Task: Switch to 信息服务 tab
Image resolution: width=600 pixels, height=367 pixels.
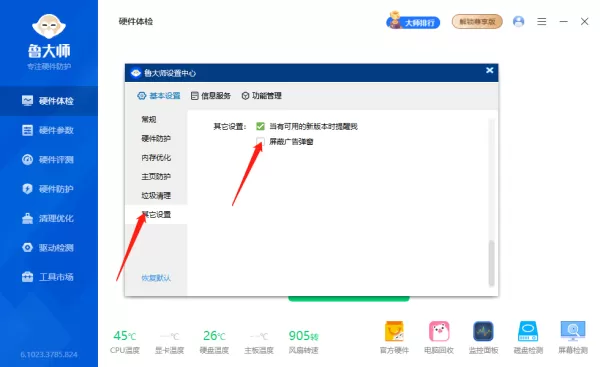Action: click(x=211, y=96)
